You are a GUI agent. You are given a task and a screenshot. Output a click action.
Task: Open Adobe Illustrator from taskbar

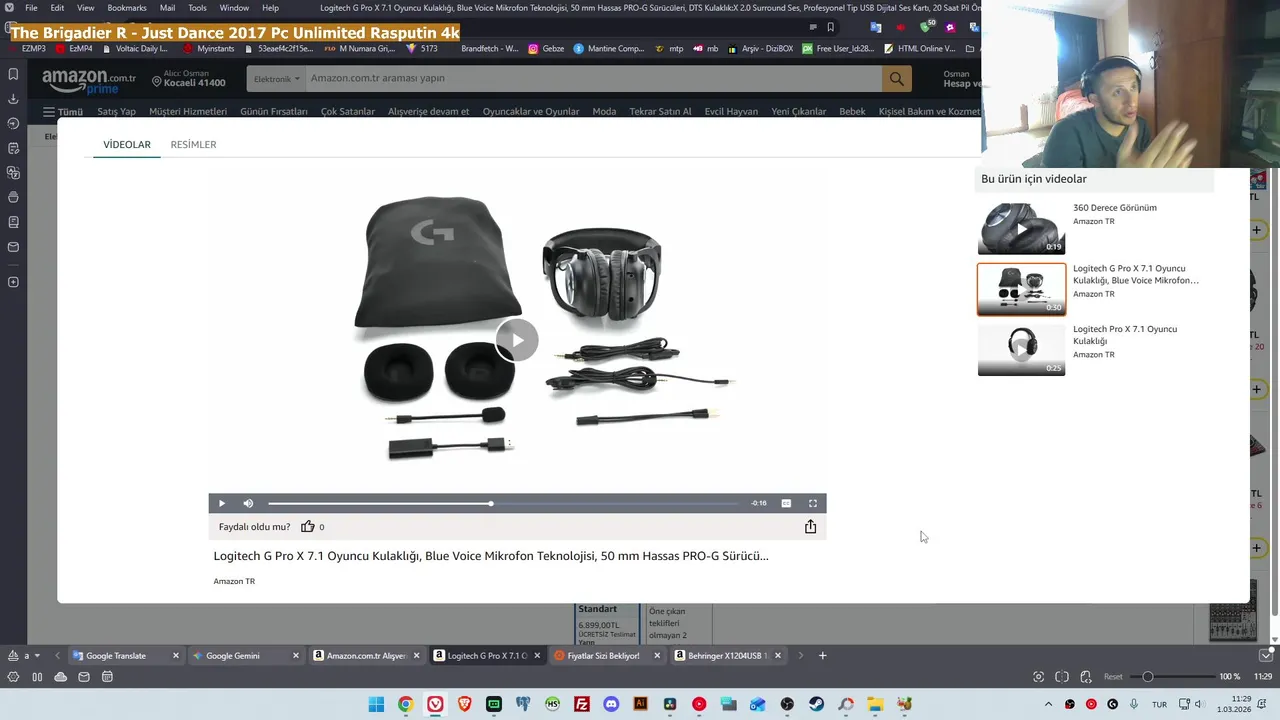pos(640,704)
